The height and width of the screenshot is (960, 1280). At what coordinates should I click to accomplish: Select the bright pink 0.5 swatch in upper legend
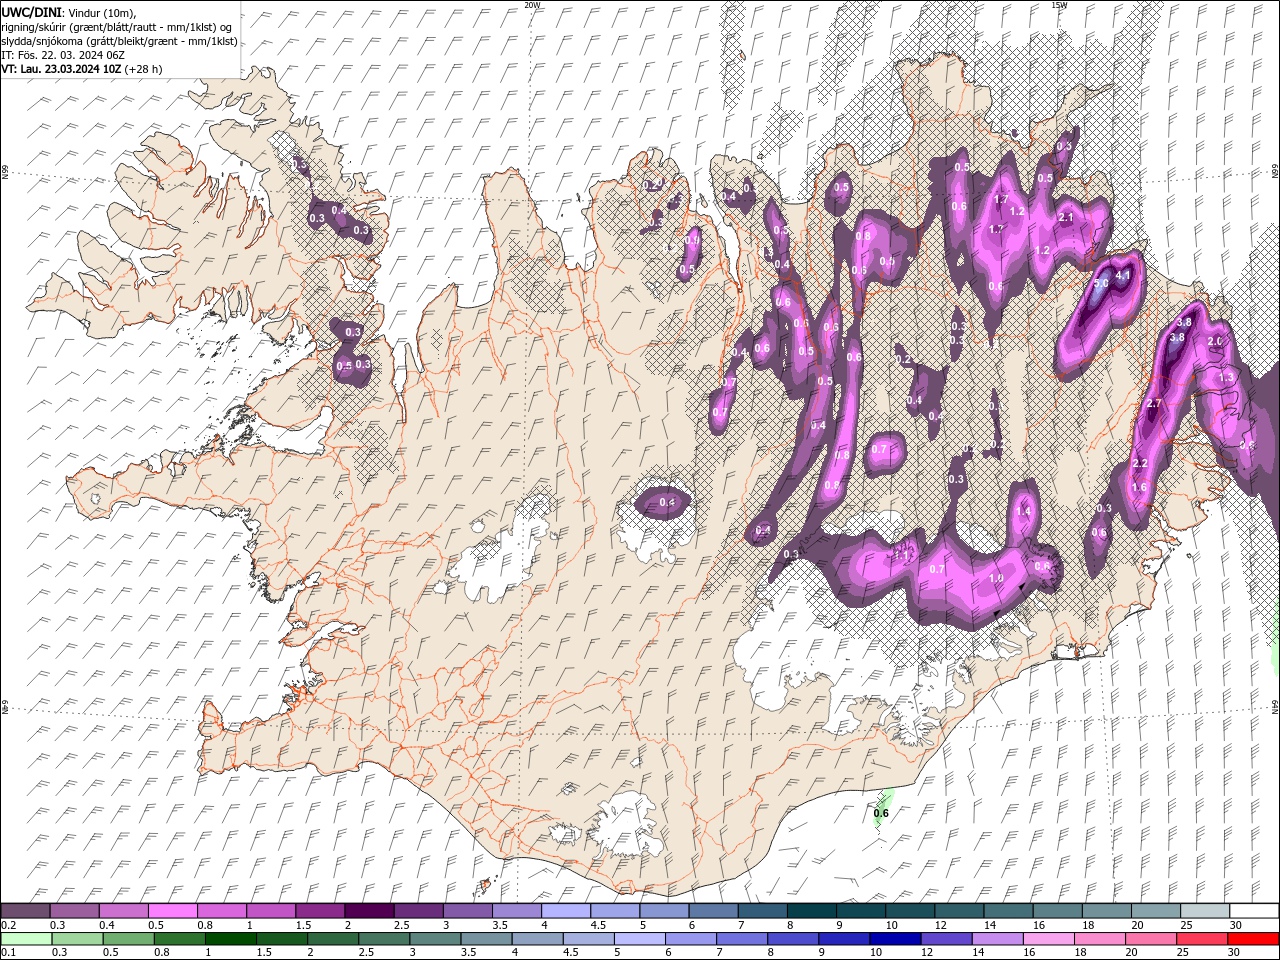tap(173, 911)
